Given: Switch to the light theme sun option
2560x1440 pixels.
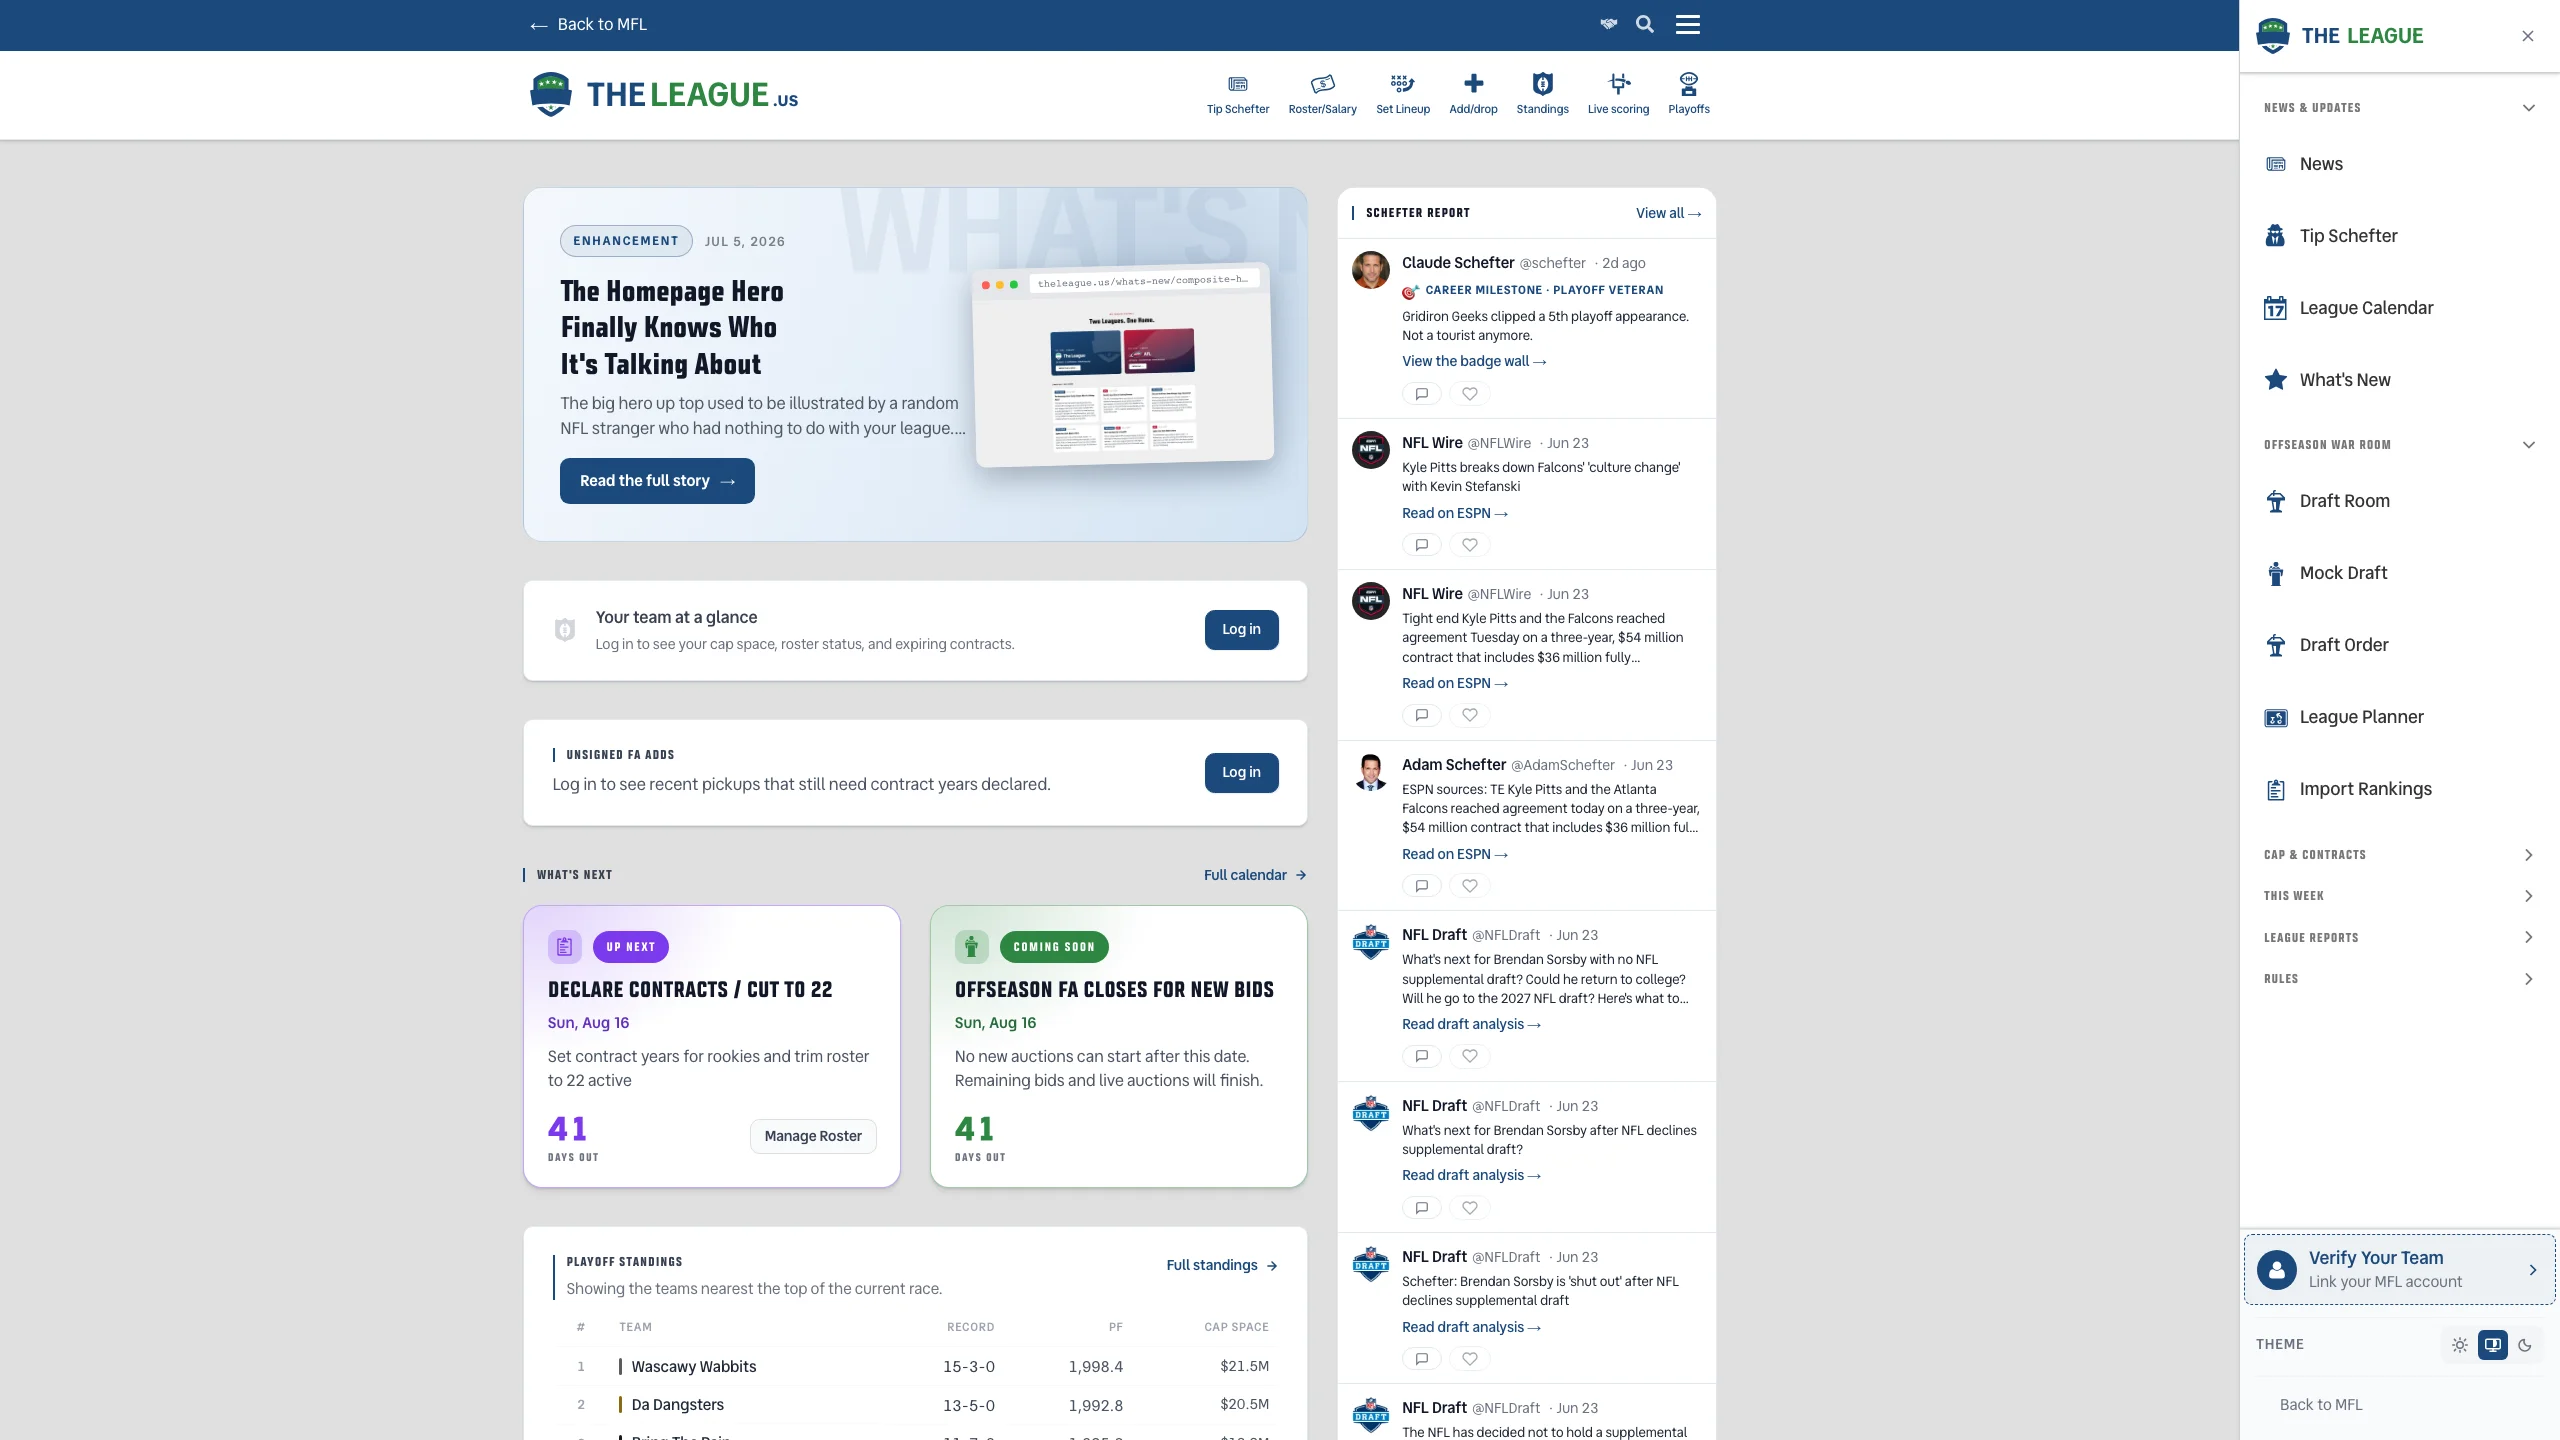Looking at the screenshot, I should 2460,1345.
